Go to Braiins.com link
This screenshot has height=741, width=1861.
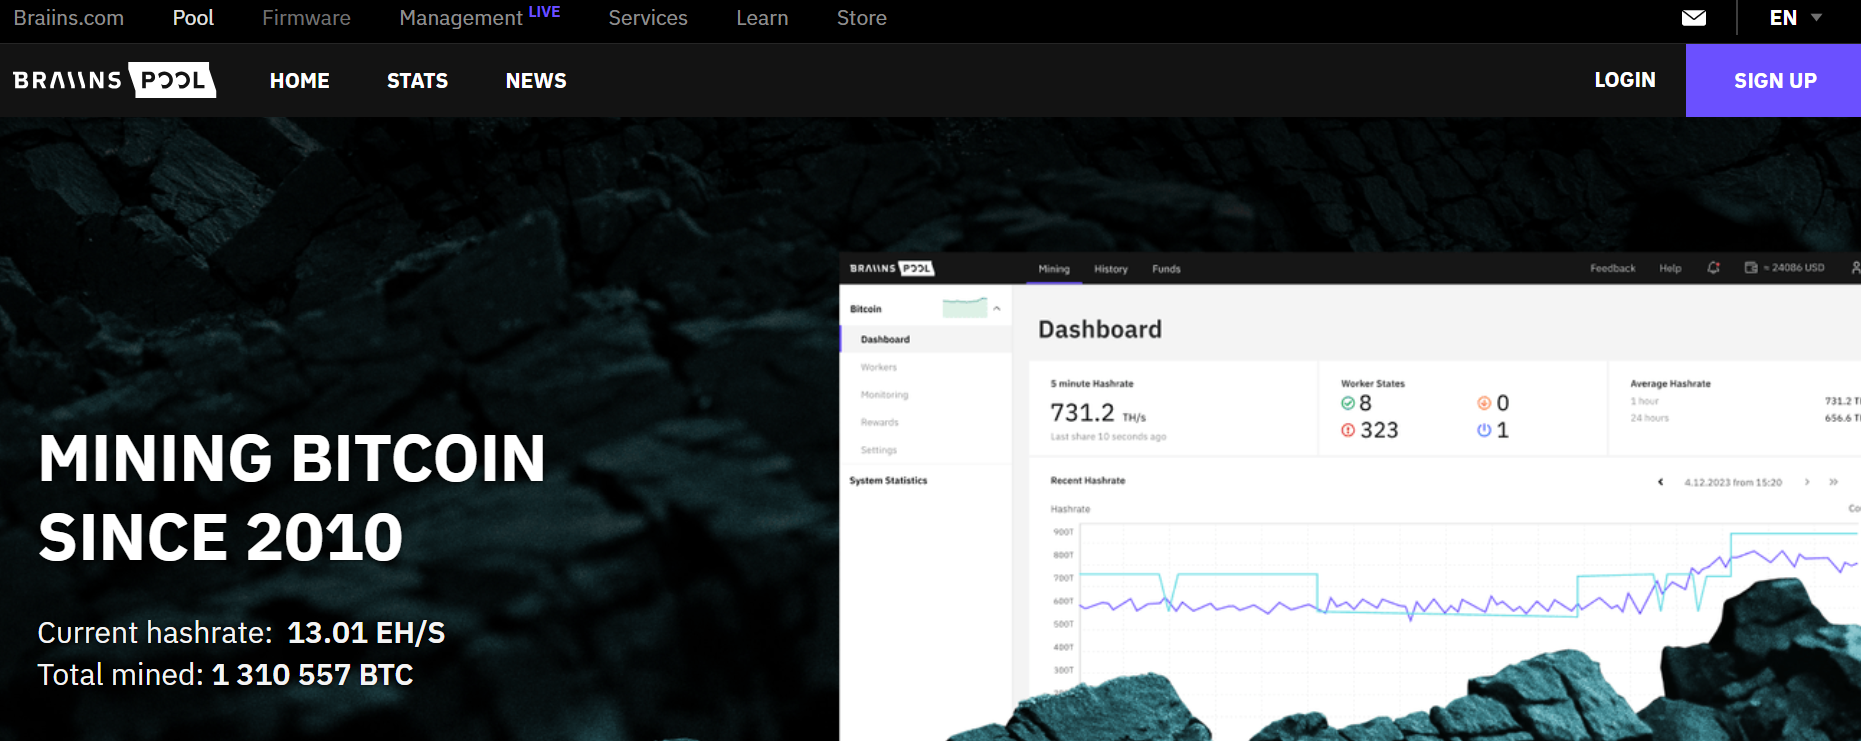[69, 18]
